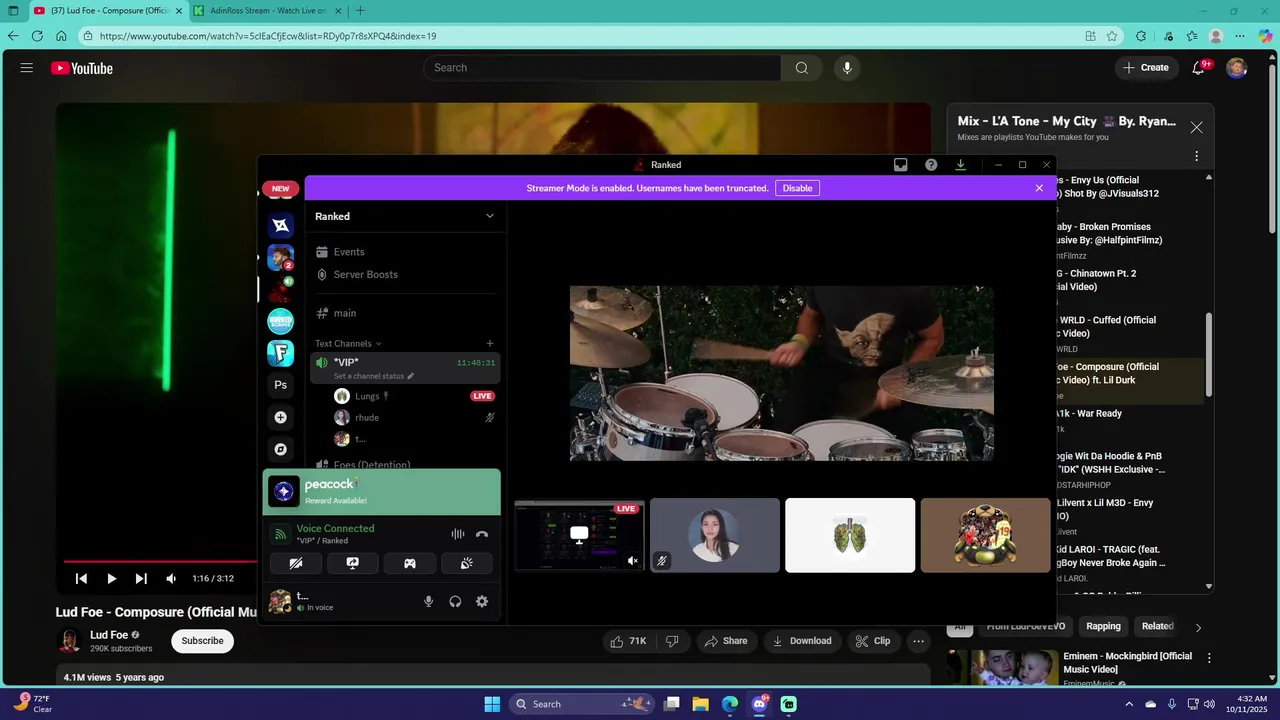
Task: Select the round teal server icon
Action: click(x=280, y=321)
